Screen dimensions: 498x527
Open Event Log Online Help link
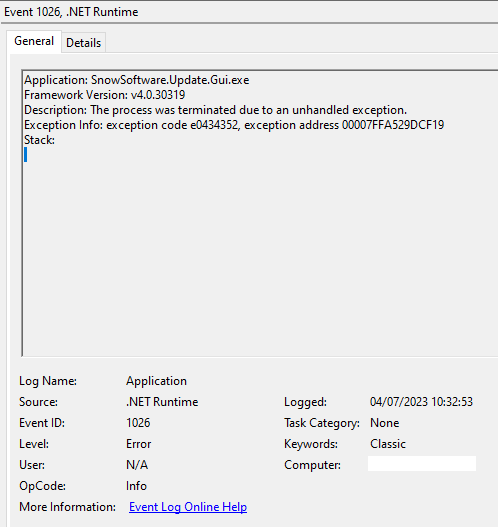pos(188,507)
